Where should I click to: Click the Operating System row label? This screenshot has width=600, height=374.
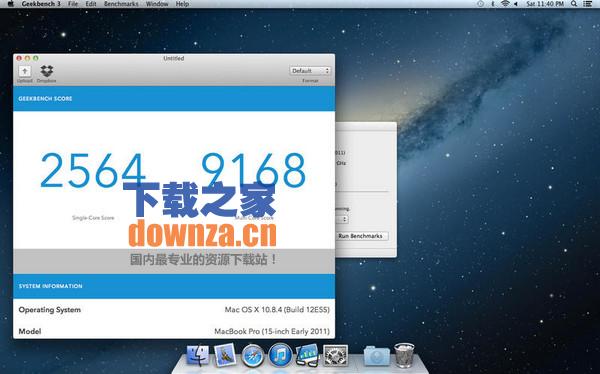coord(50,310)
